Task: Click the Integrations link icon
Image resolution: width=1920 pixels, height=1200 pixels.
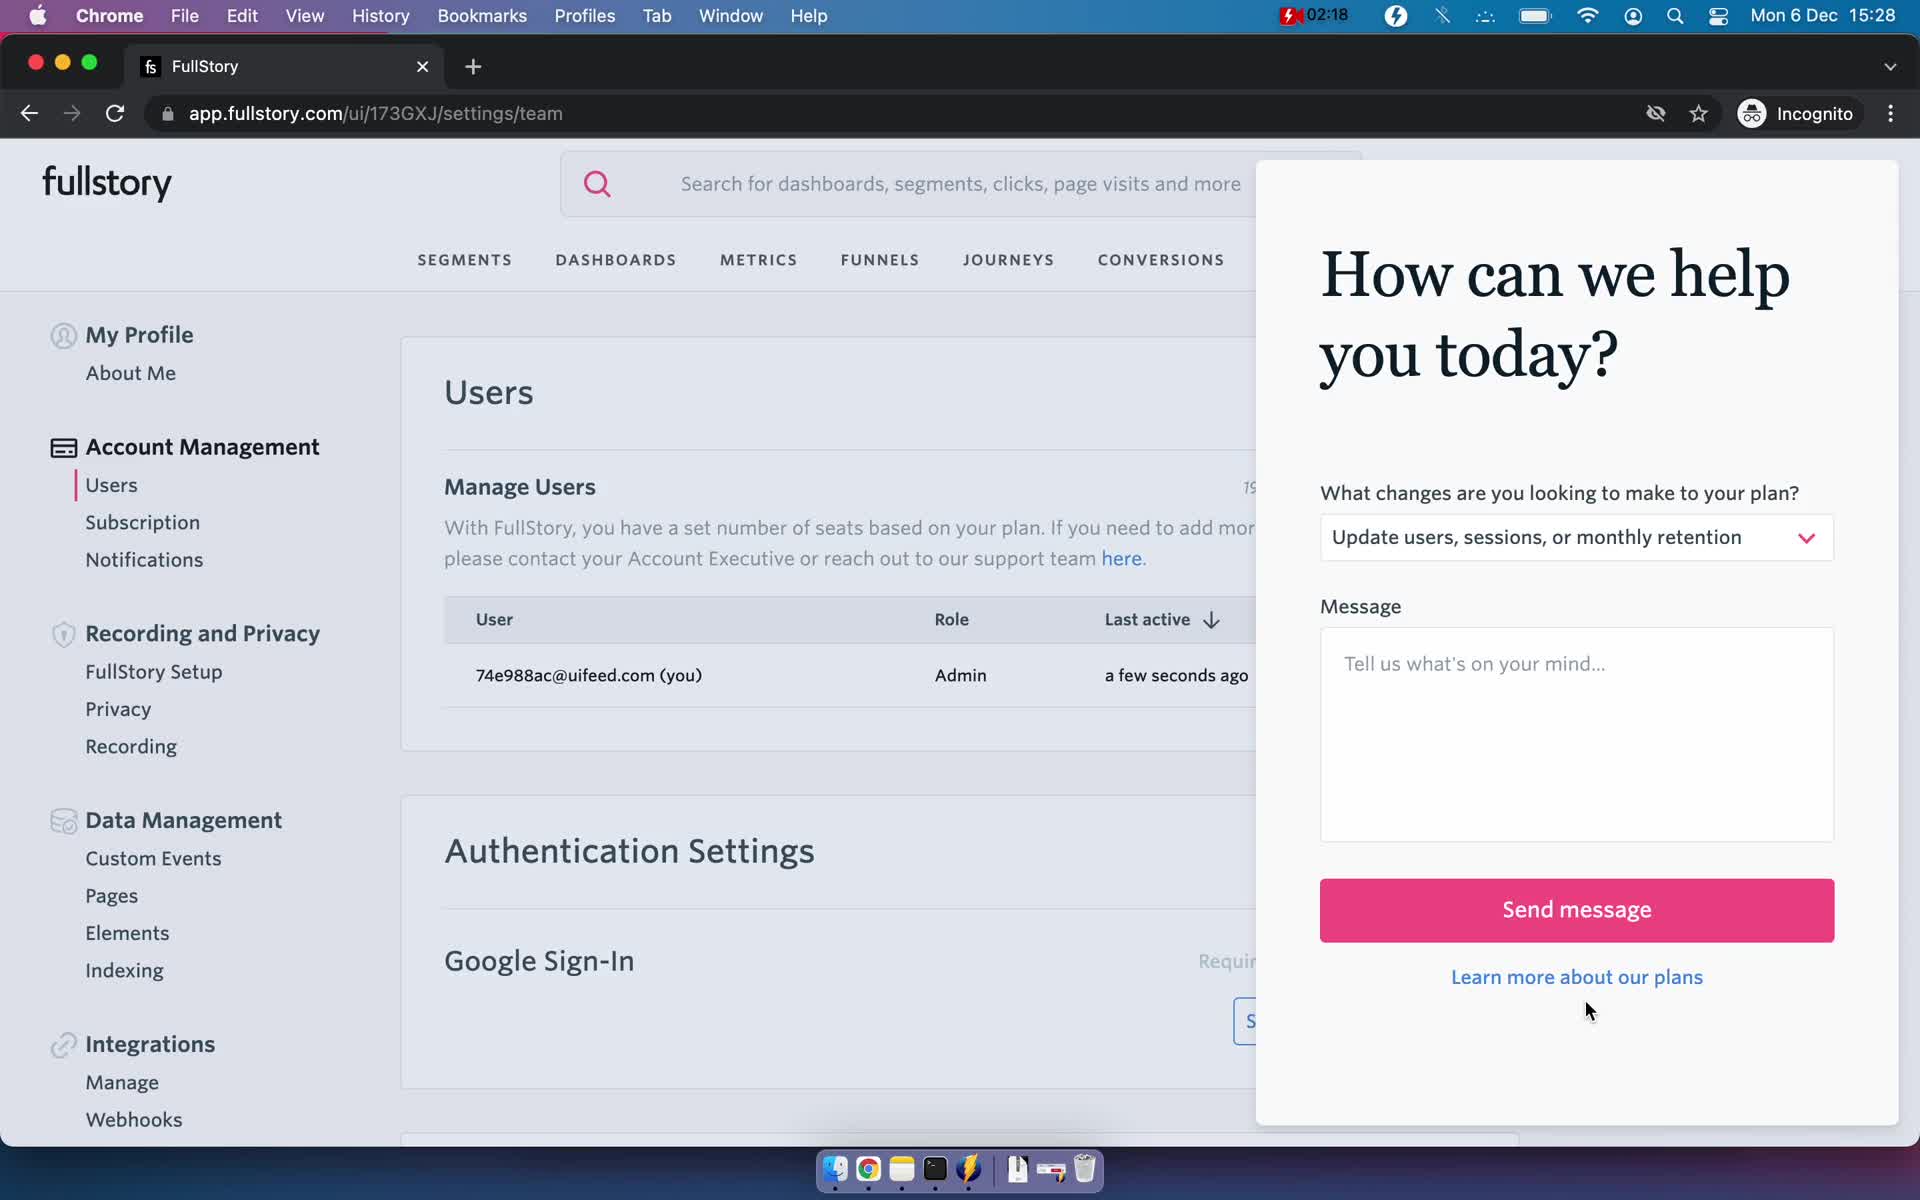Action: (x=63, y=1045)
